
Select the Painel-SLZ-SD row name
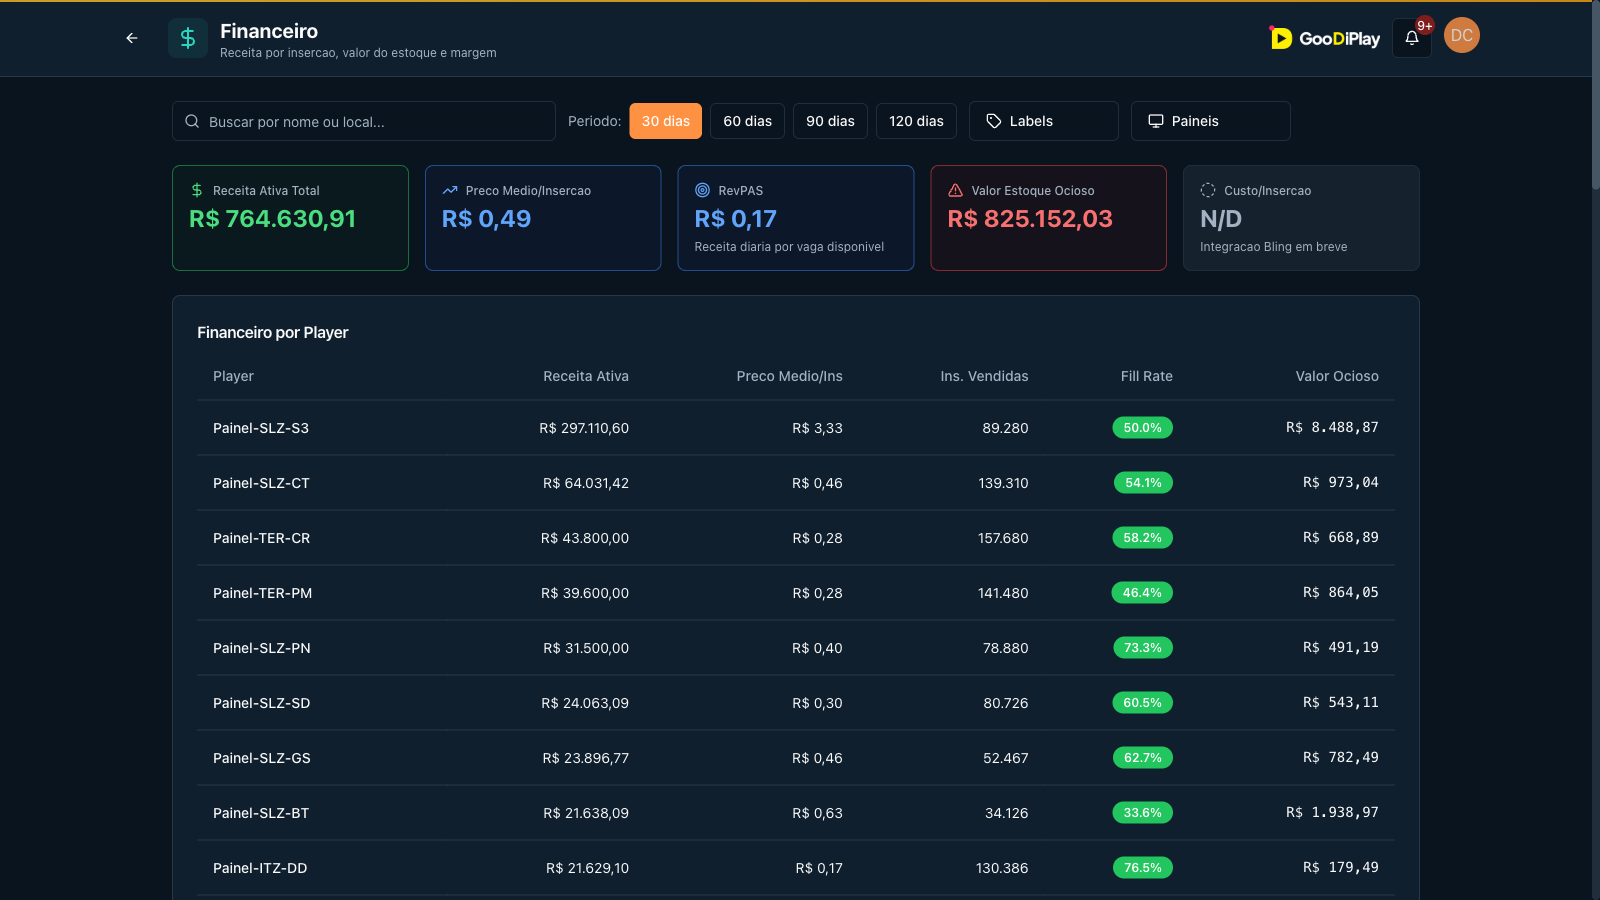262,703
